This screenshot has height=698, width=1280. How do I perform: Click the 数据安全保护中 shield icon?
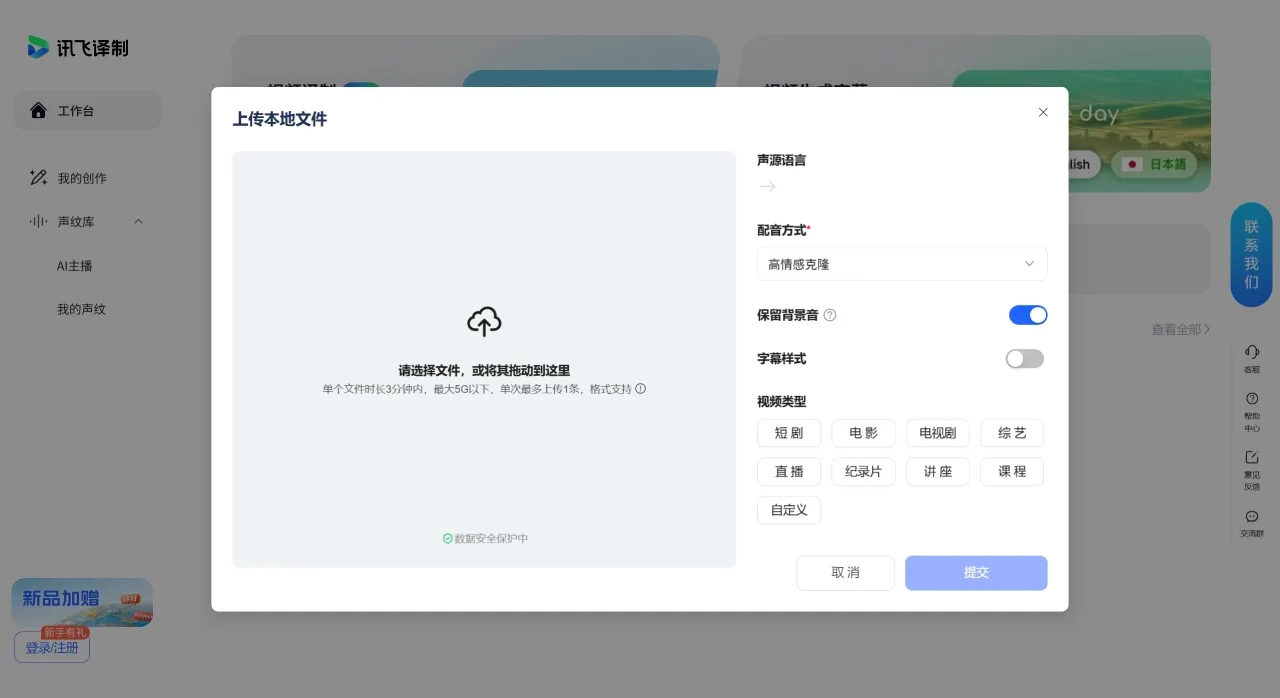pos(448,538)
